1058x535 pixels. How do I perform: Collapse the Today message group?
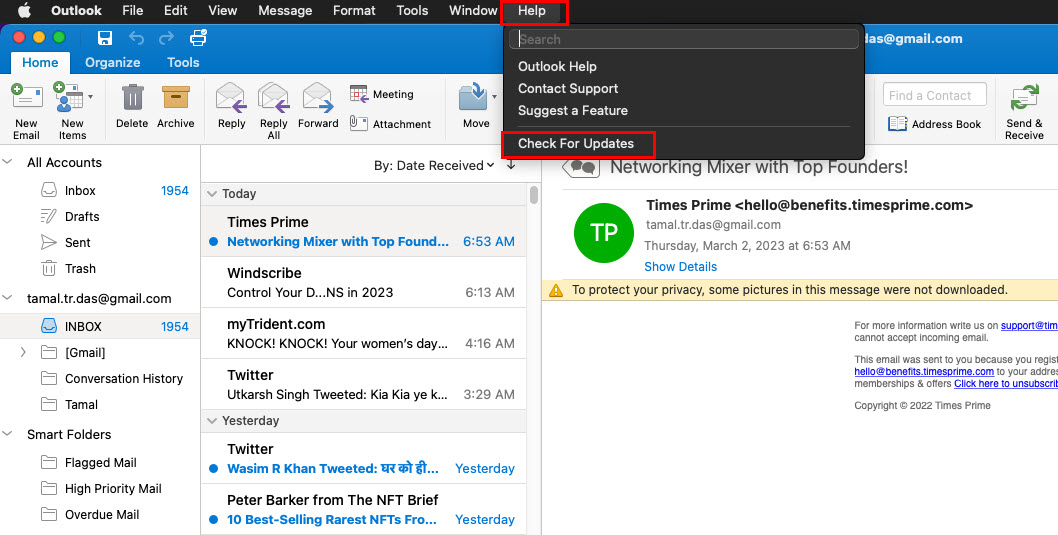[211, 194]
